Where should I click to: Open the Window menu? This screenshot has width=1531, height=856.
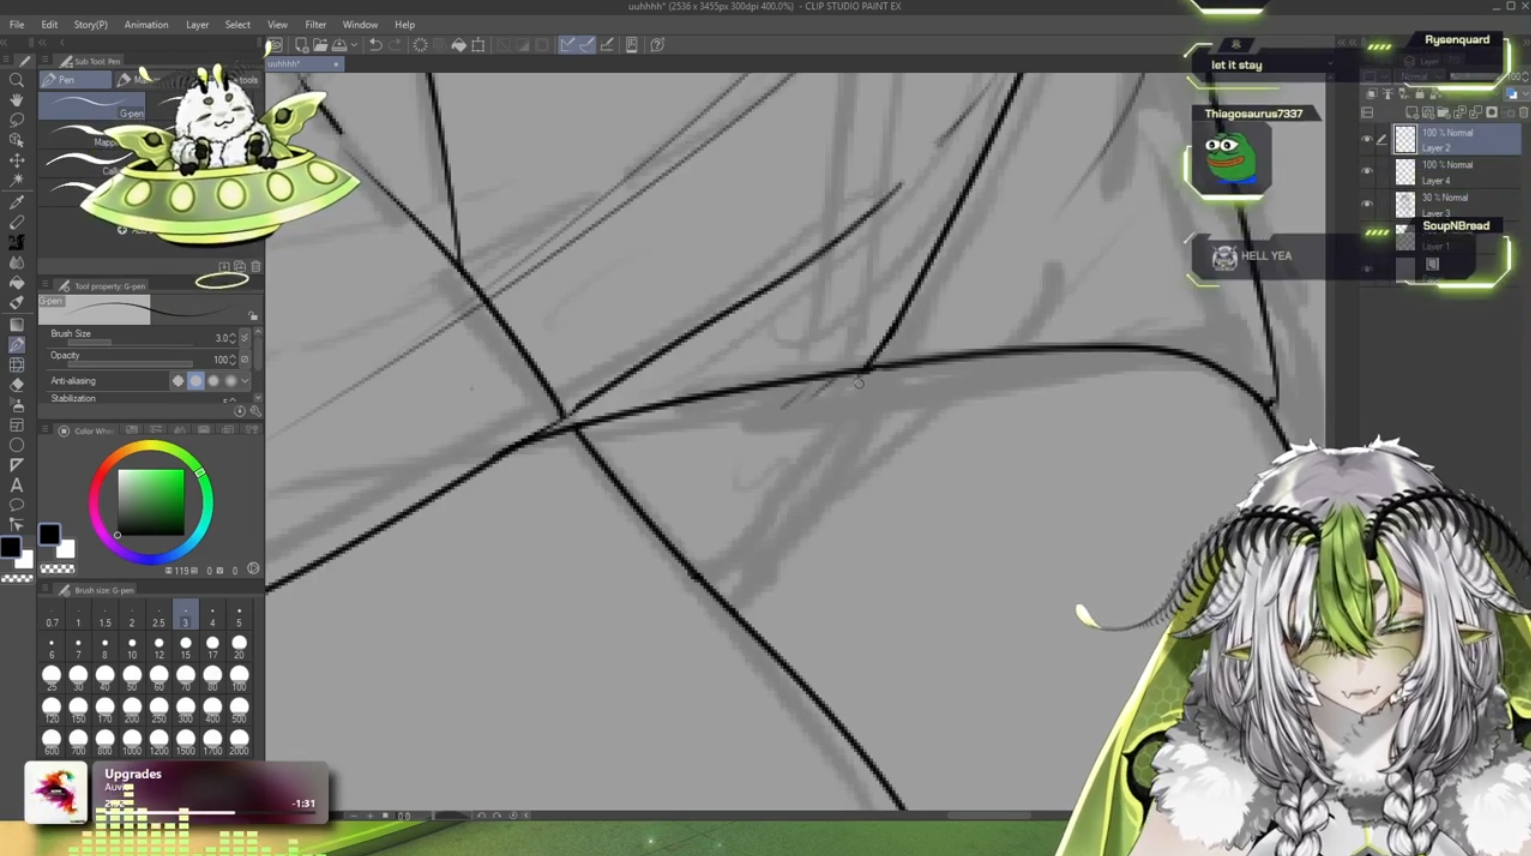coord(360,24)
